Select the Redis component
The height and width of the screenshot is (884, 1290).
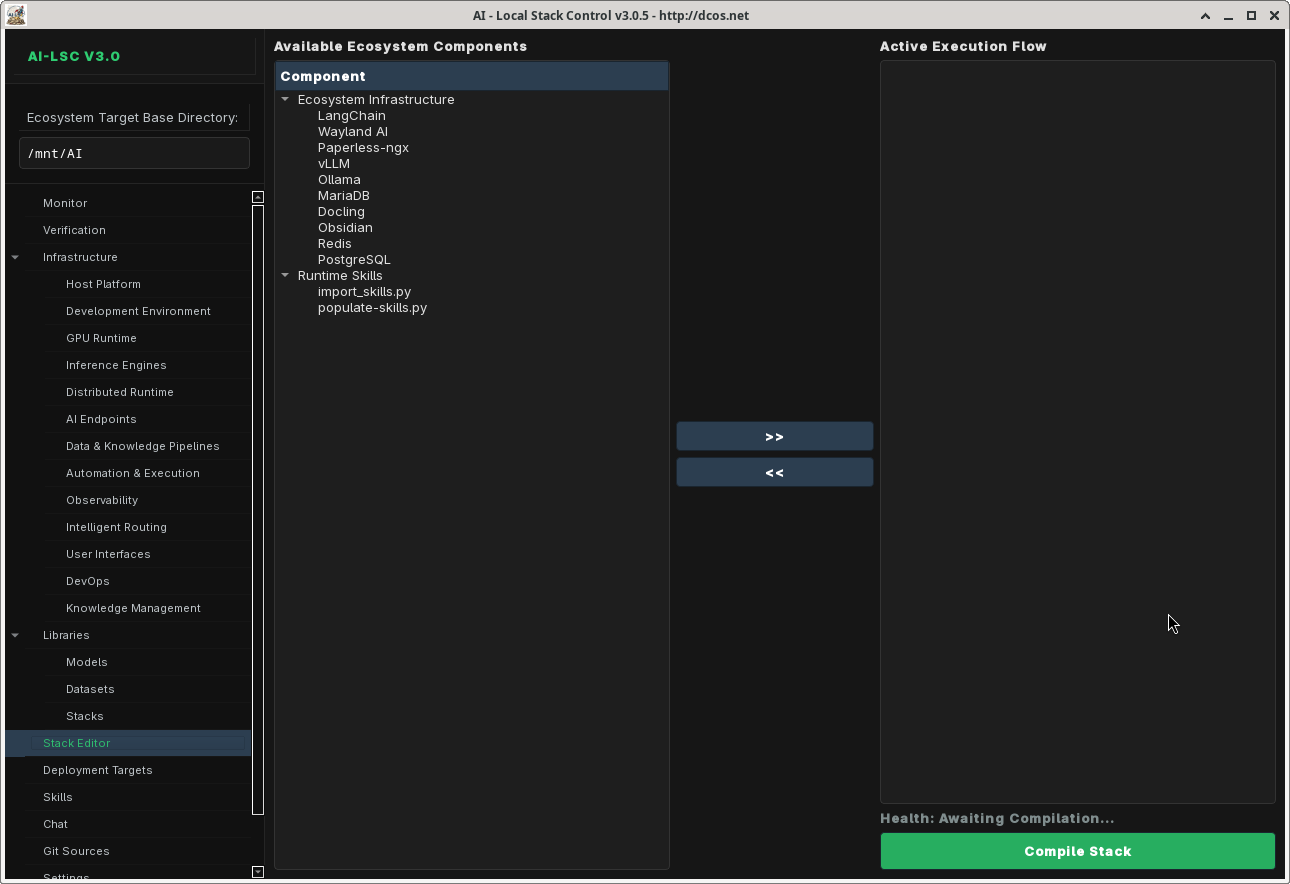[x=335, y=243]
